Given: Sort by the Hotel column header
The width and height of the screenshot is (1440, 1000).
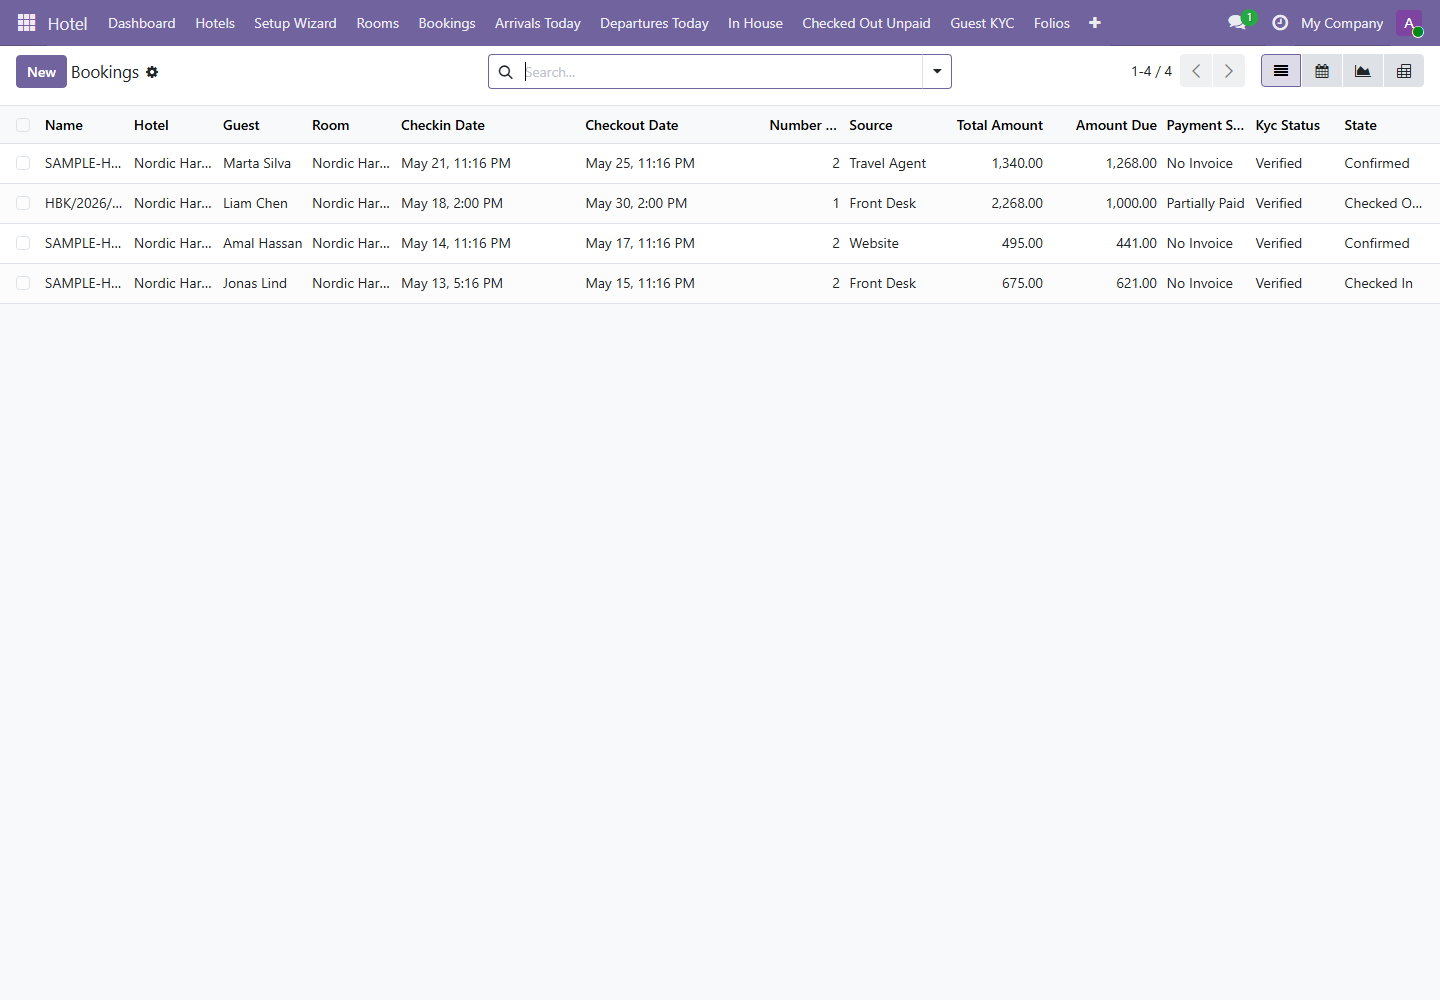Looking at the screenshot, I should 151,125.
